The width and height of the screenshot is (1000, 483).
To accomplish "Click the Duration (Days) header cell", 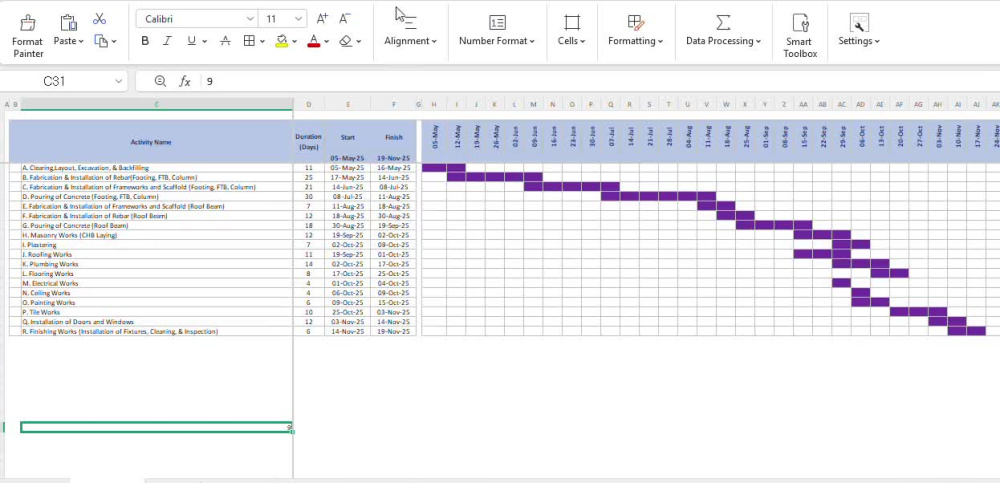I will coord(309,142).
